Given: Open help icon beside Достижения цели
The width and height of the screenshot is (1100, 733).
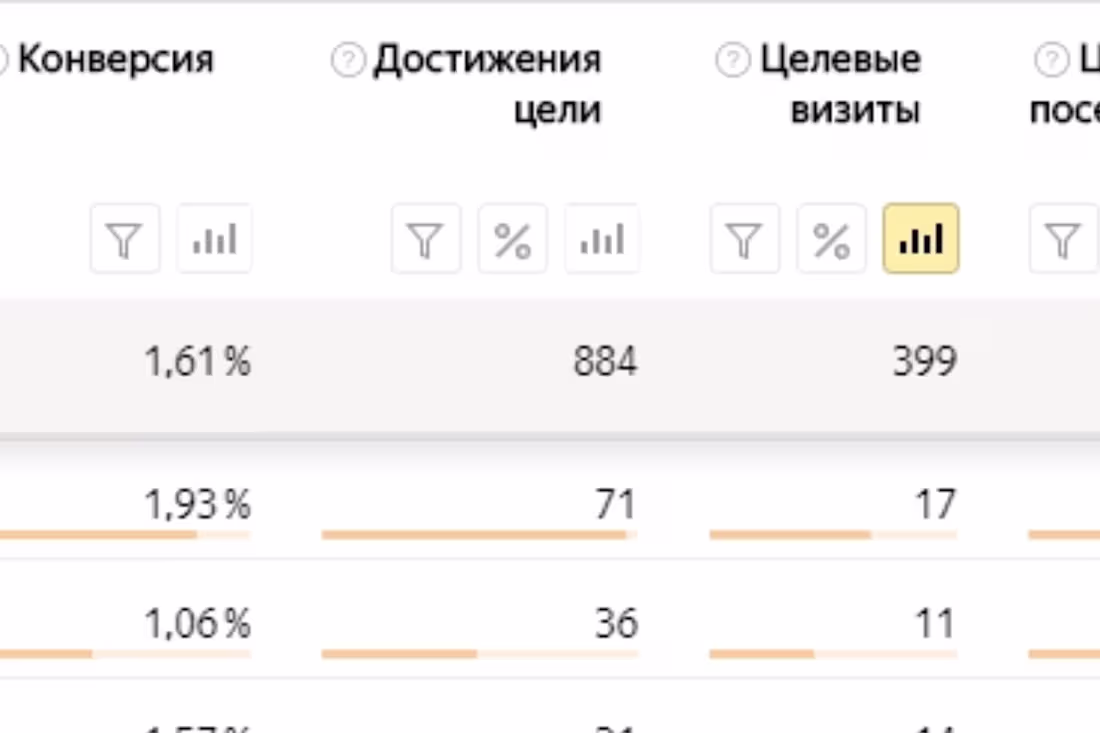Looking at the screenshot, I should (348, 60).
